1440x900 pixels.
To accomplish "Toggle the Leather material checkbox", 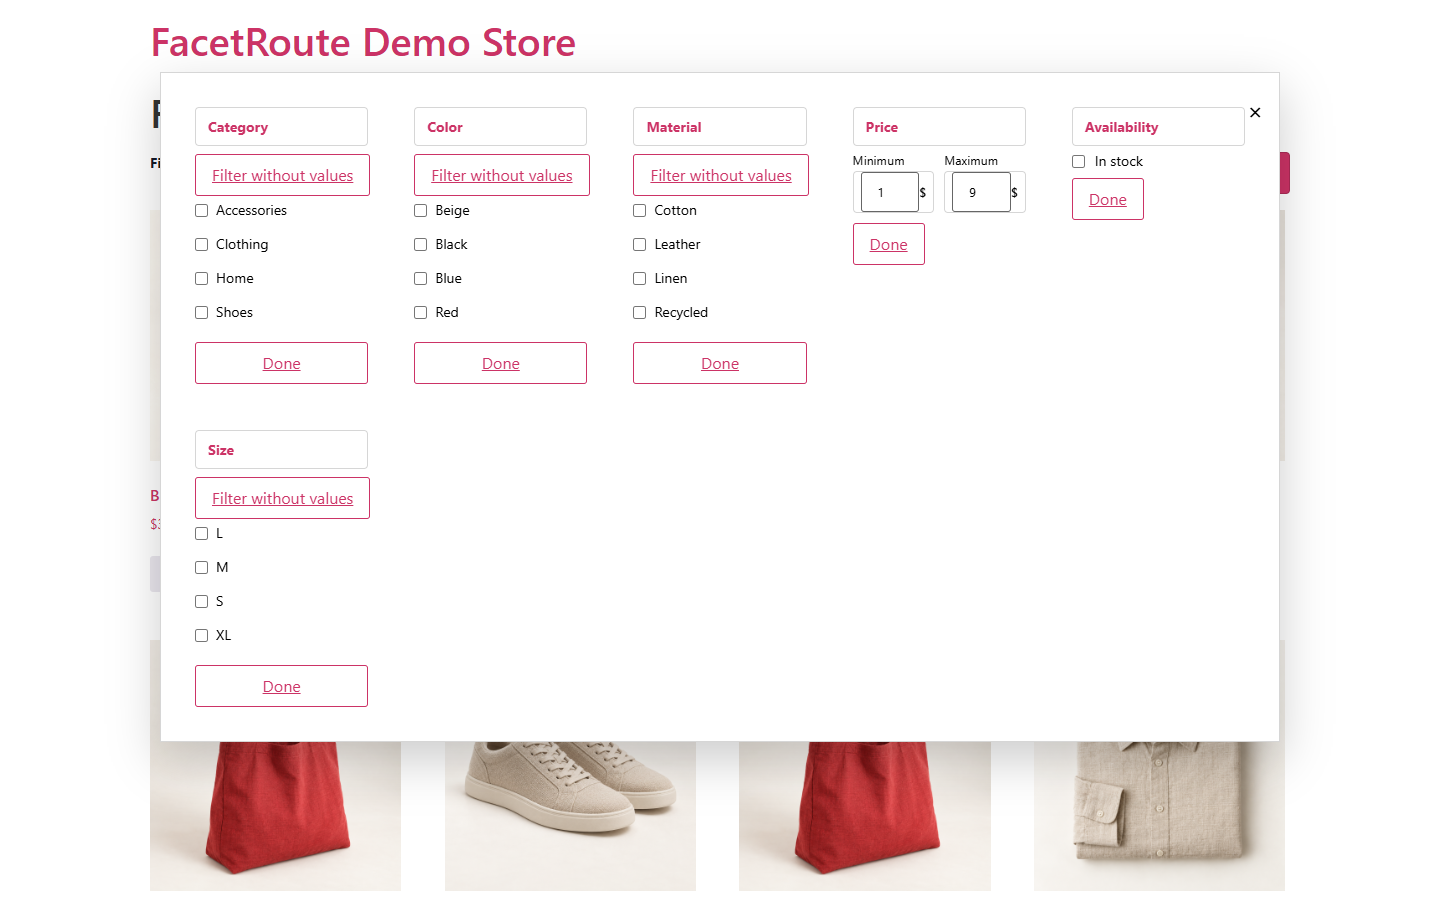I will [x=639, y=244].
